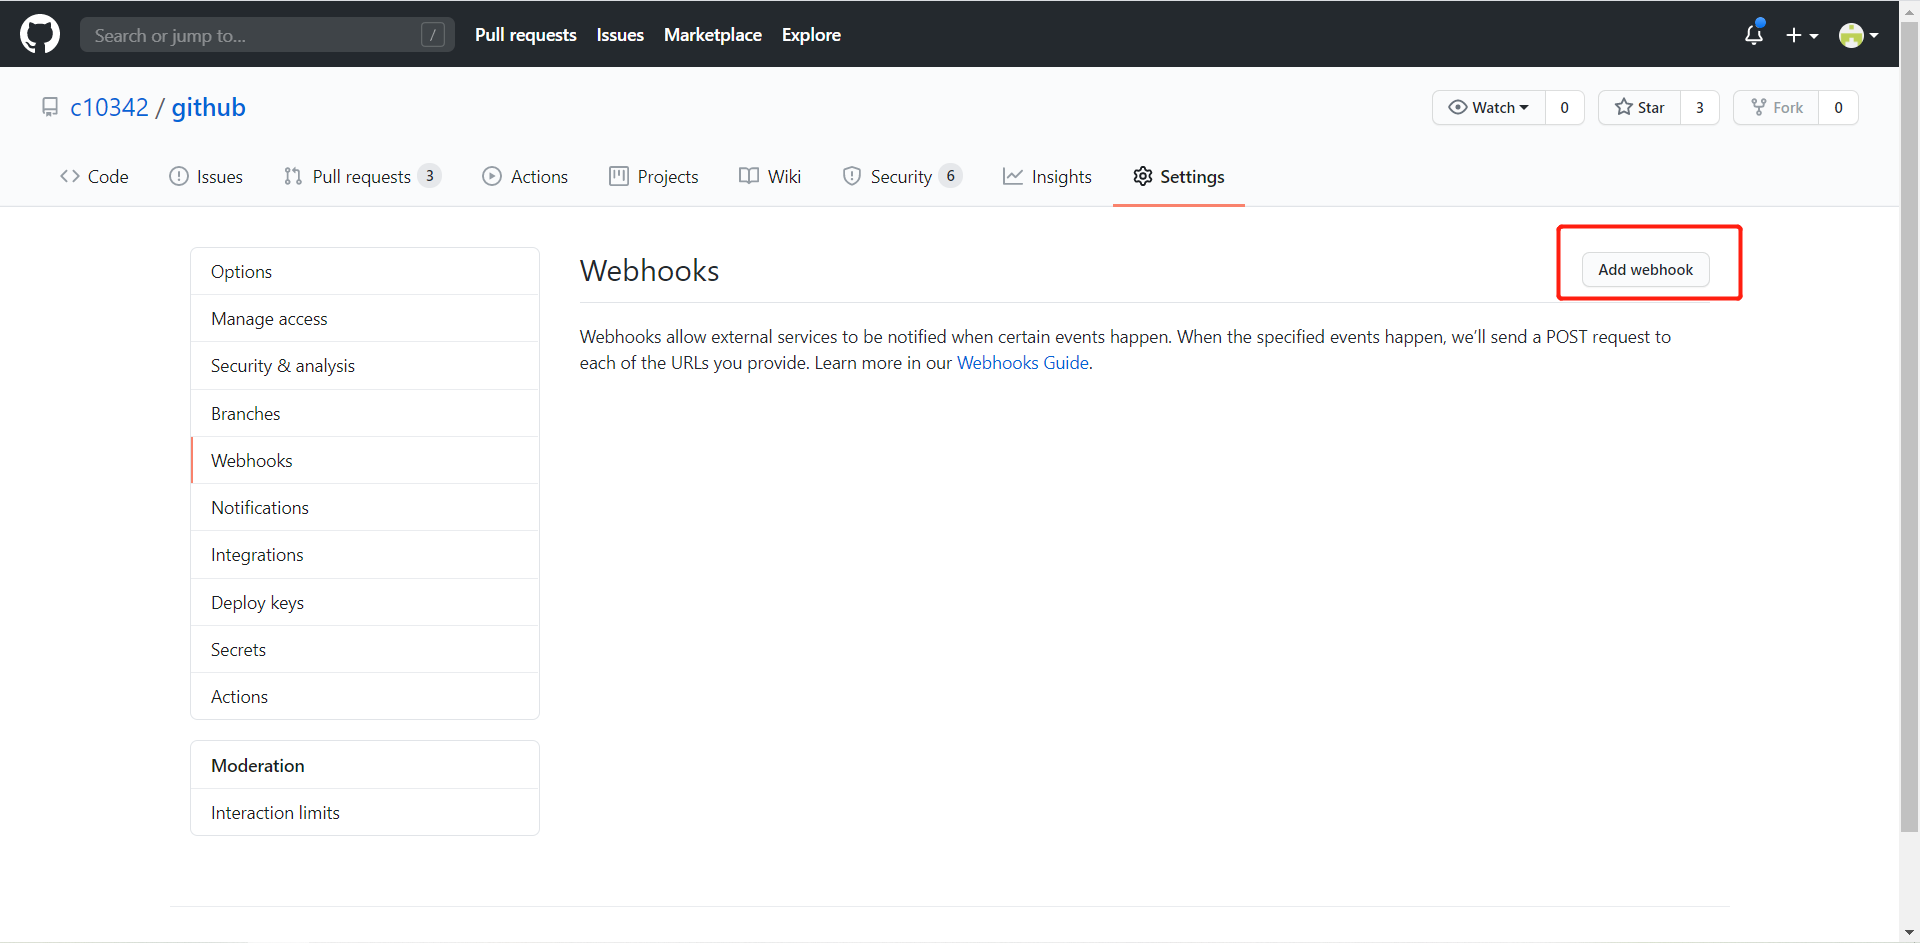Screen dimensions: 1920x943
Task: Switch to the Actions tab
Action: coord(525,177)
